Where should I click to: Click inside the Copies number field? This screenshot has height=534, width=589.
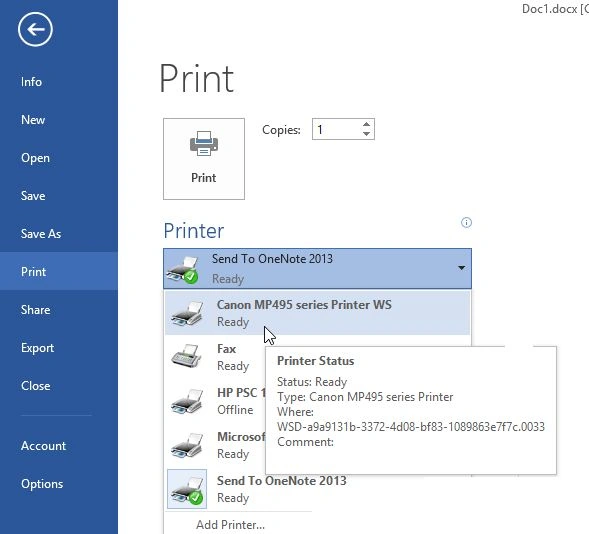pos(337,130)
